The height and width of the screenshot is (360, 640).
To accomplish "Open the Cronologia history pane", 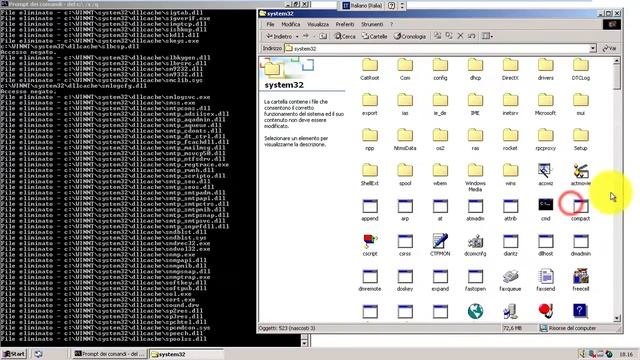I will pos(409,36).
